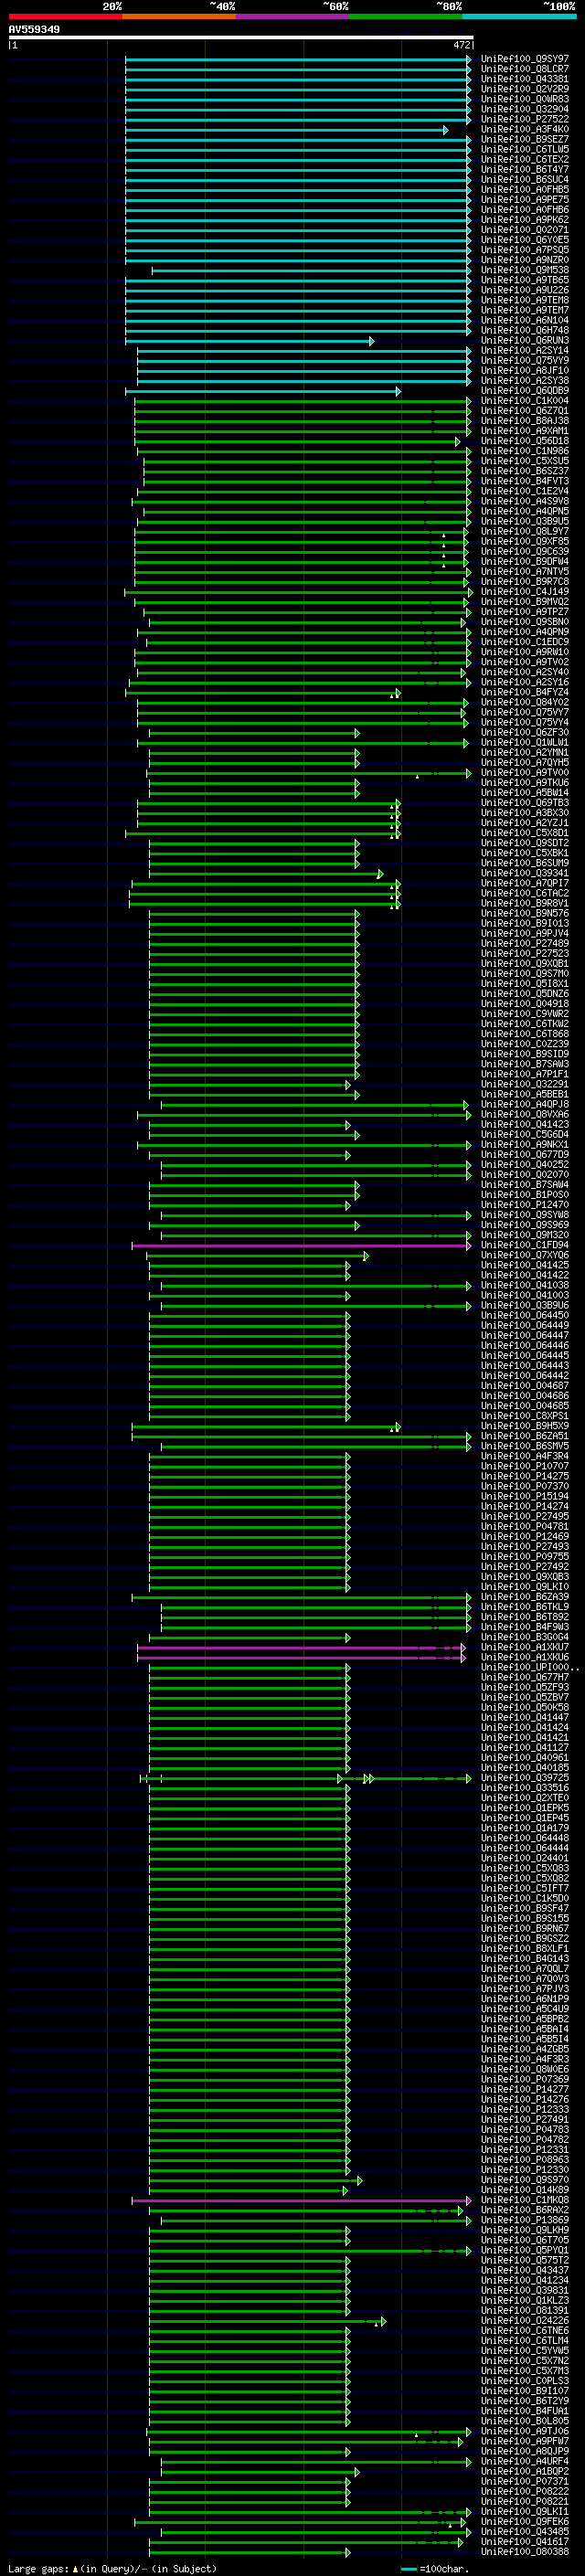Select the label UniRef100_A6N104
585x2576 pixels.
coord(525,321)
